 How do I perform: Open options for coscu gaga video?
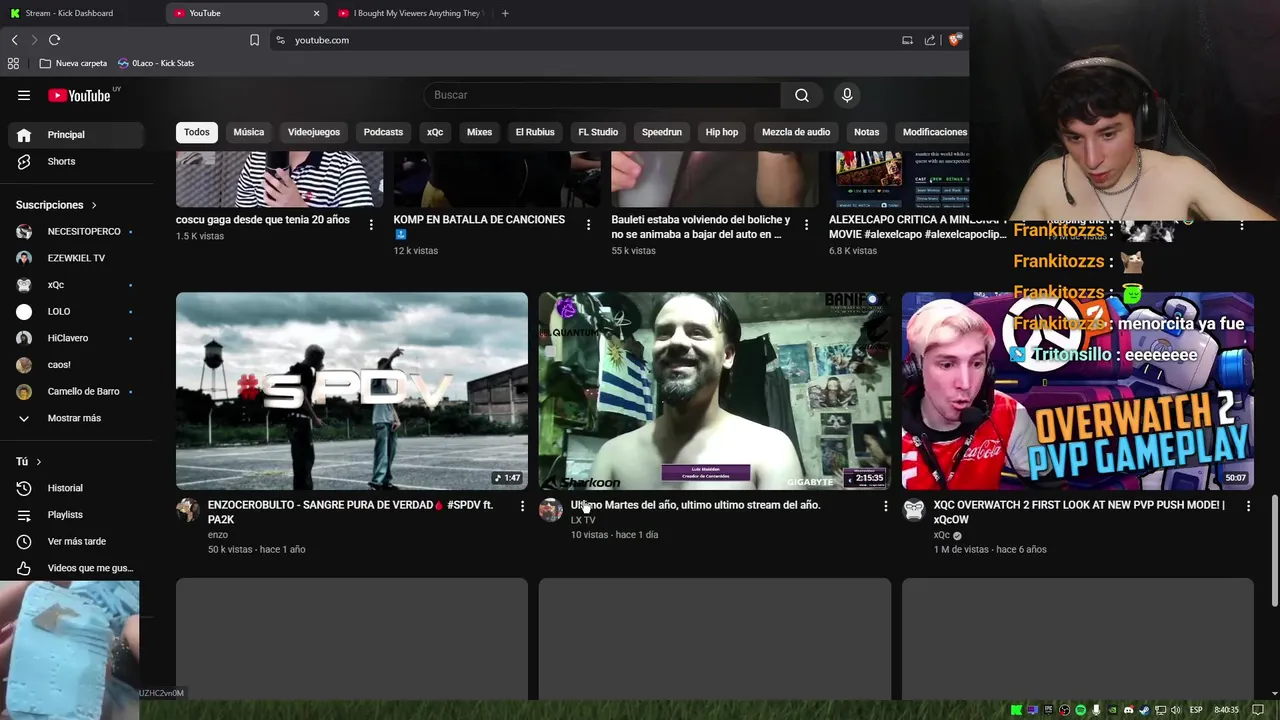pyautogui.click(x=371, y=225)
